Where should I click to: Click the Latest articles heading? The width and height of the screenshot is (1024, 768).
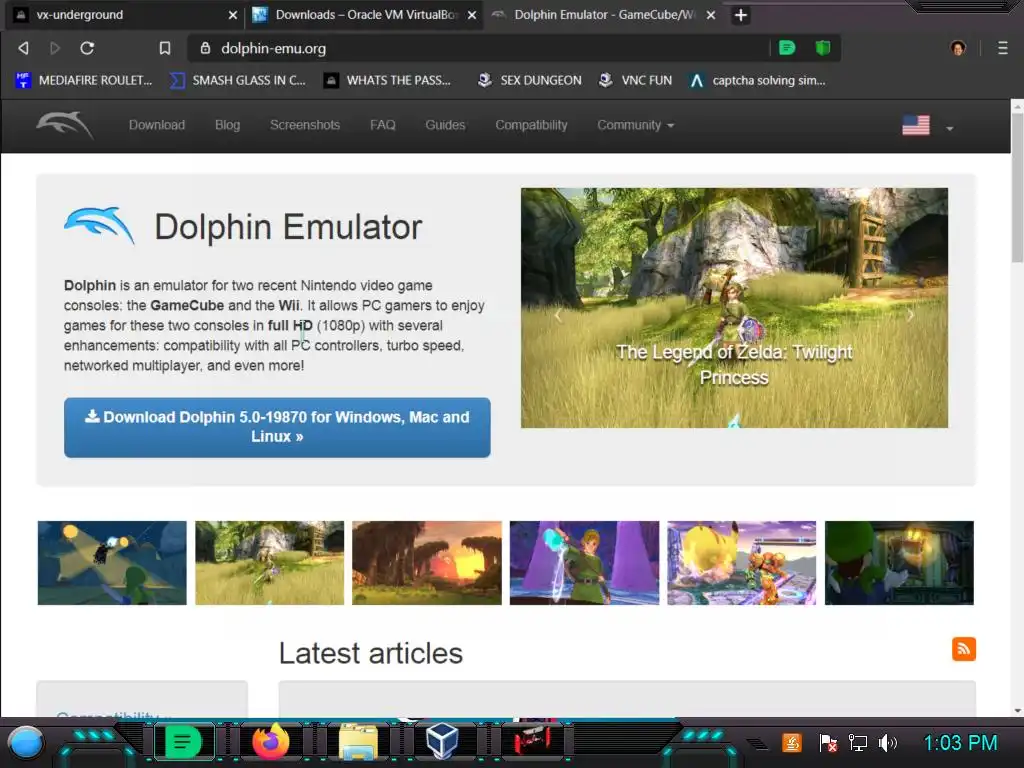371,653
